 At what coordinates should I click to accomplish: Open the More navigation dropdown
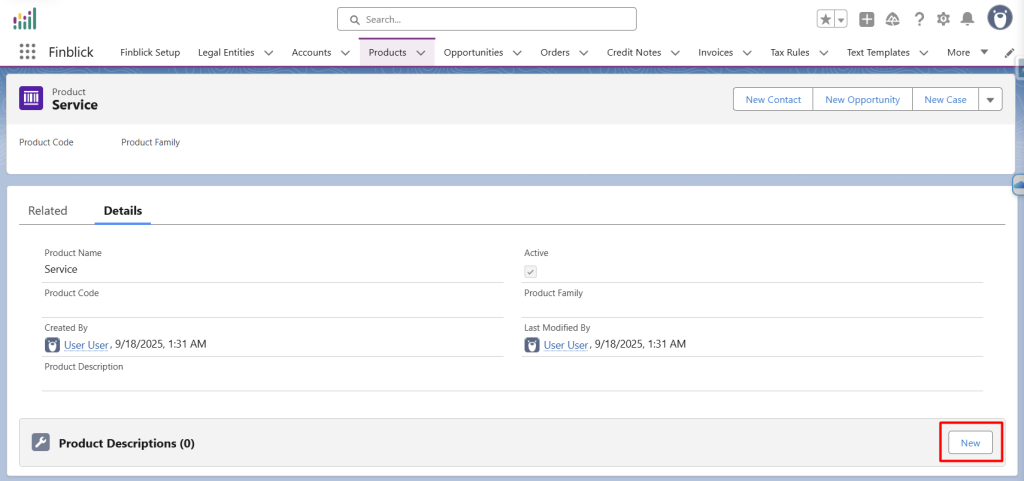click(967, 52)
